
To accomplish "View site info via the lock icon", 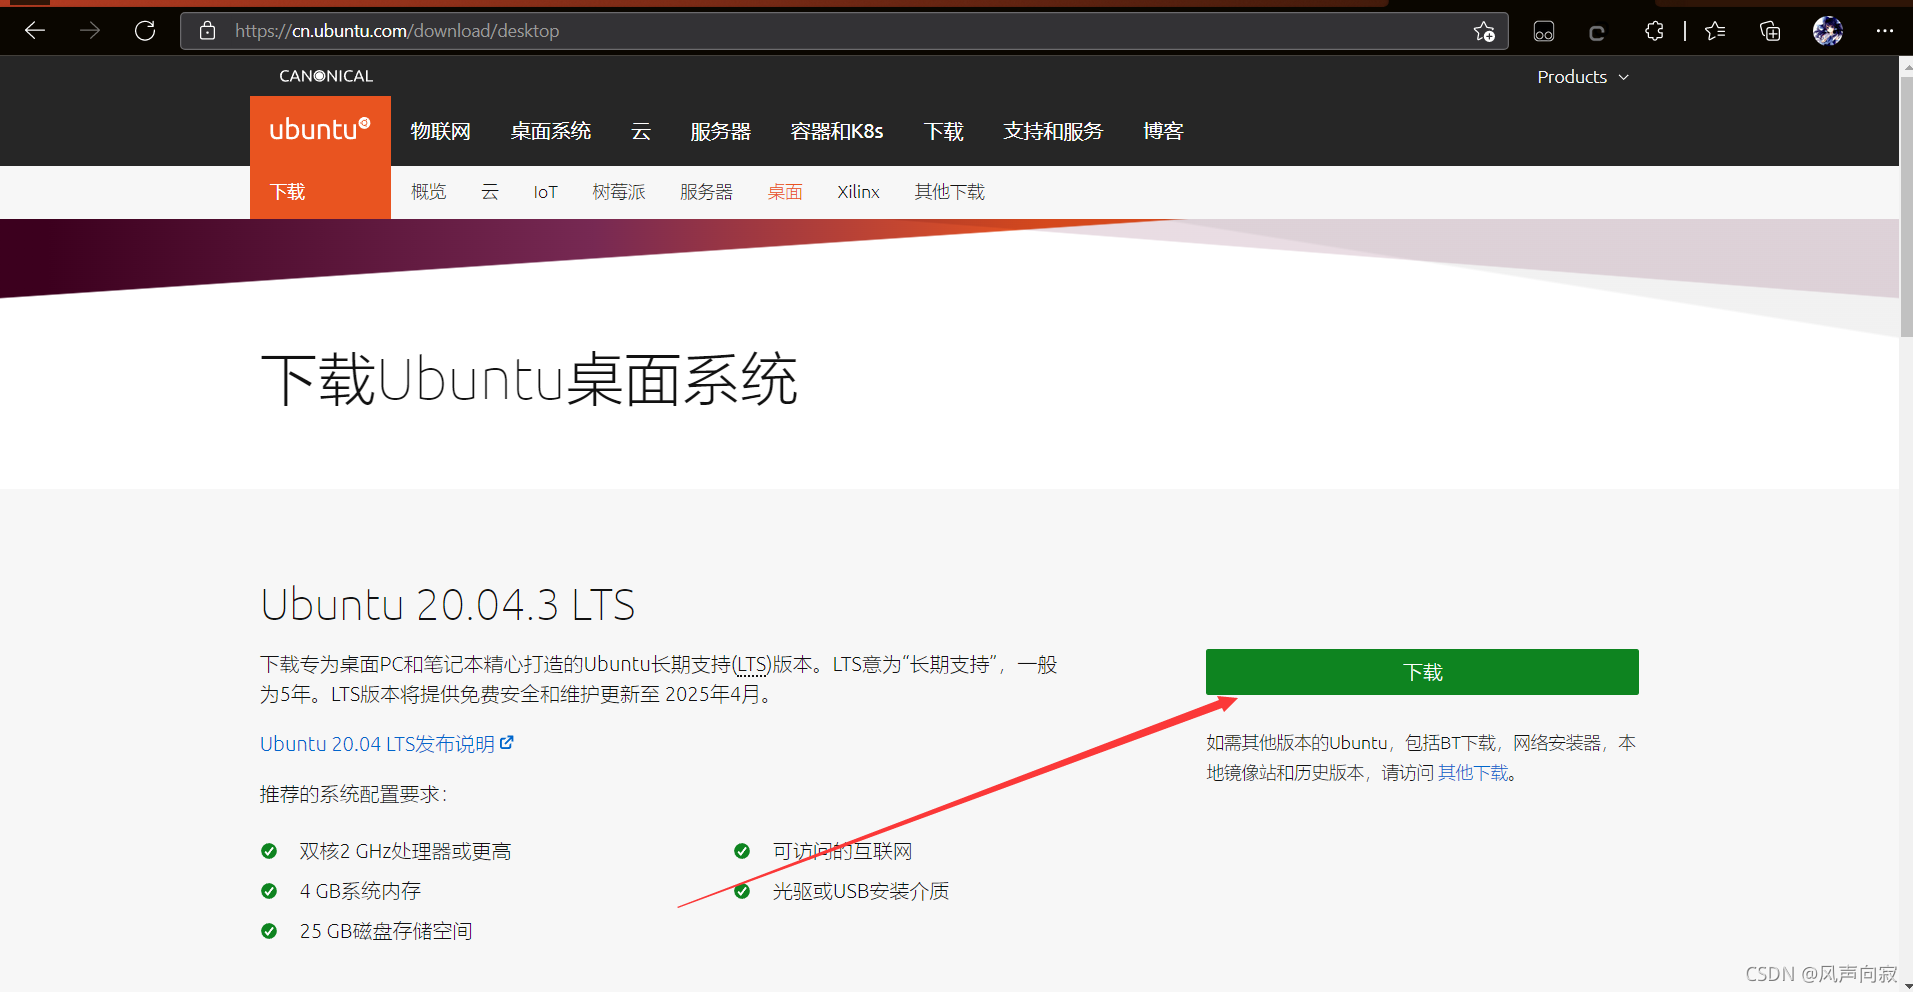I will 207,31.
